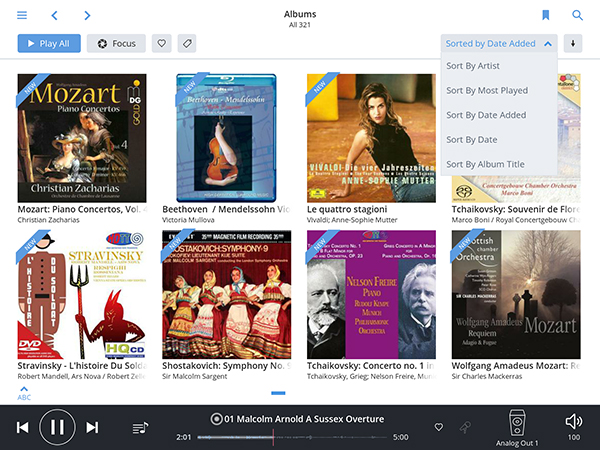The height and width of the screenshot is (450, 600).
Task: Skip to next track
Action: click(x=92, y=427)
